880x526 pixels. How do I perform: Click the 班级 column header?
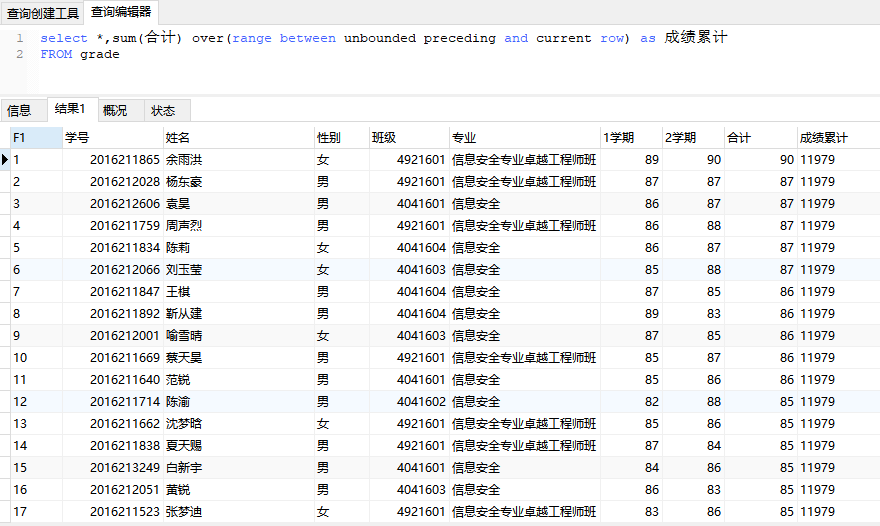pyautogui.click(x=409, y=138)
